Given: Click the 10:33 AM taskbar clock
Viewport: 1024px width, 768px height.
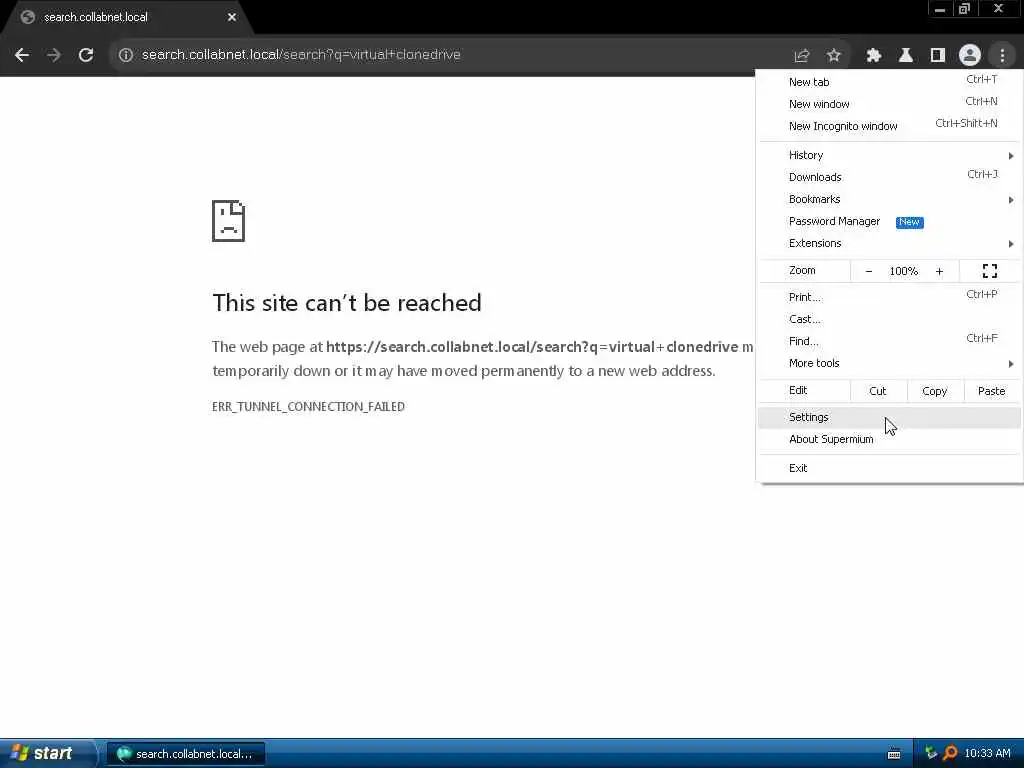Looking at the screenshot, I should 987,754.
